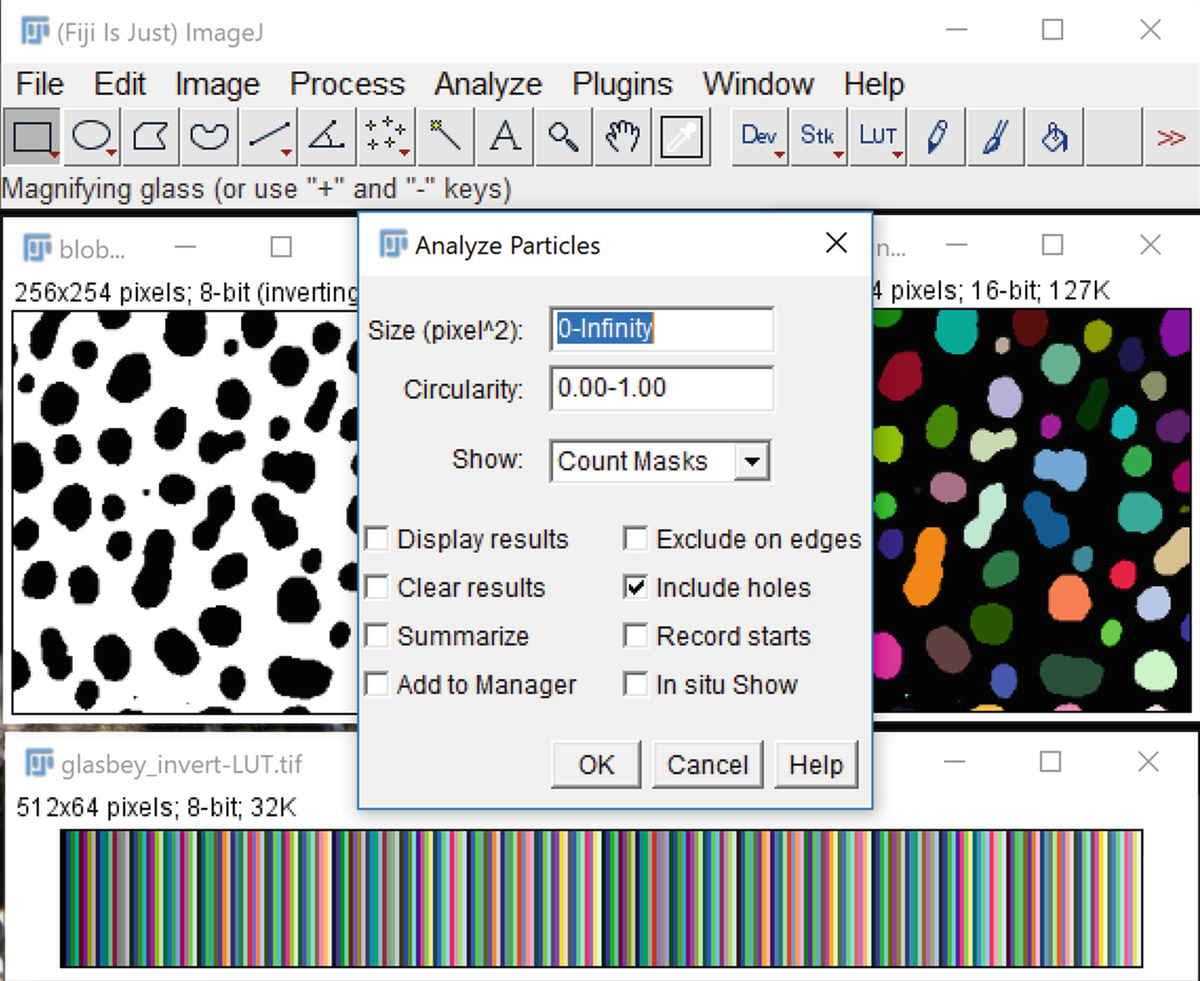The image size is (1200, 981).
Task: Open the Analyze menu
Action: (487, 84)
